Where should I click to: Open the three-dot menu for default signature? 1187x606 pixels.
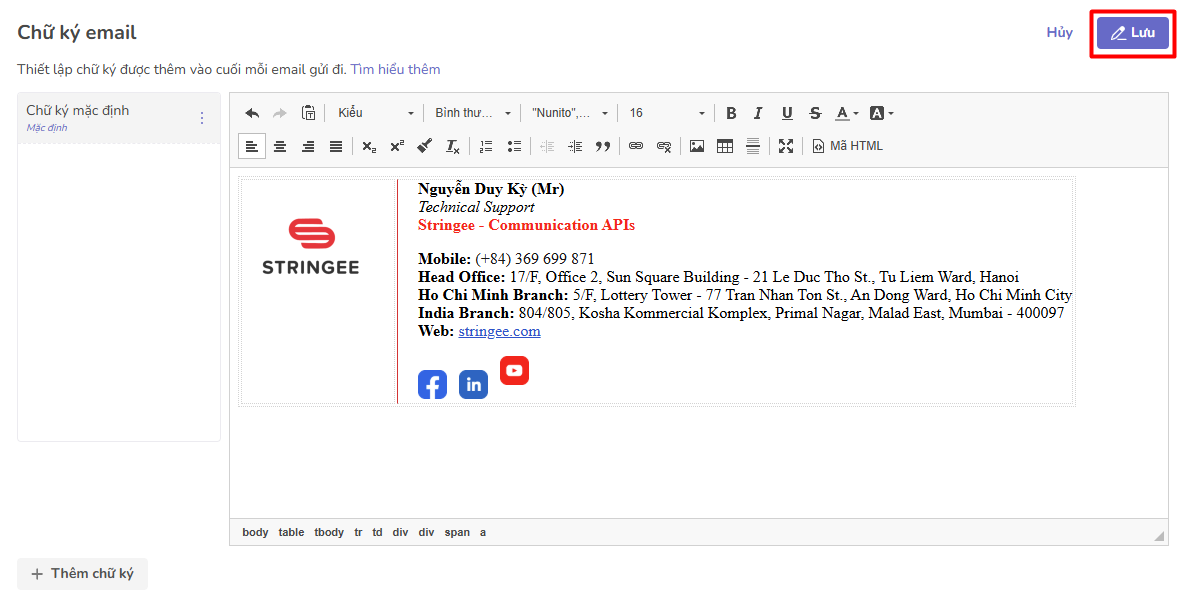(x=201, y=118)
